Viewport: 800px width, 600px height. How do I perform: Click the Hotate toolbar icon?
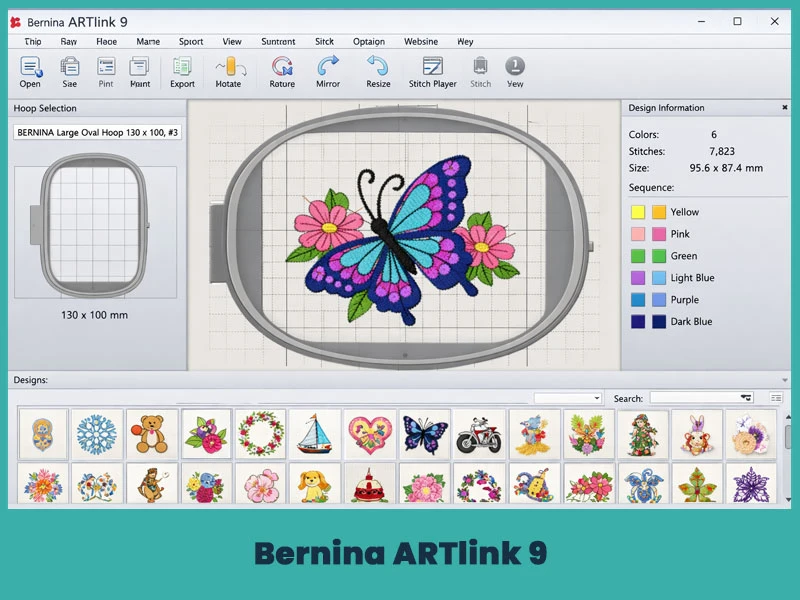tap(231, 67)
